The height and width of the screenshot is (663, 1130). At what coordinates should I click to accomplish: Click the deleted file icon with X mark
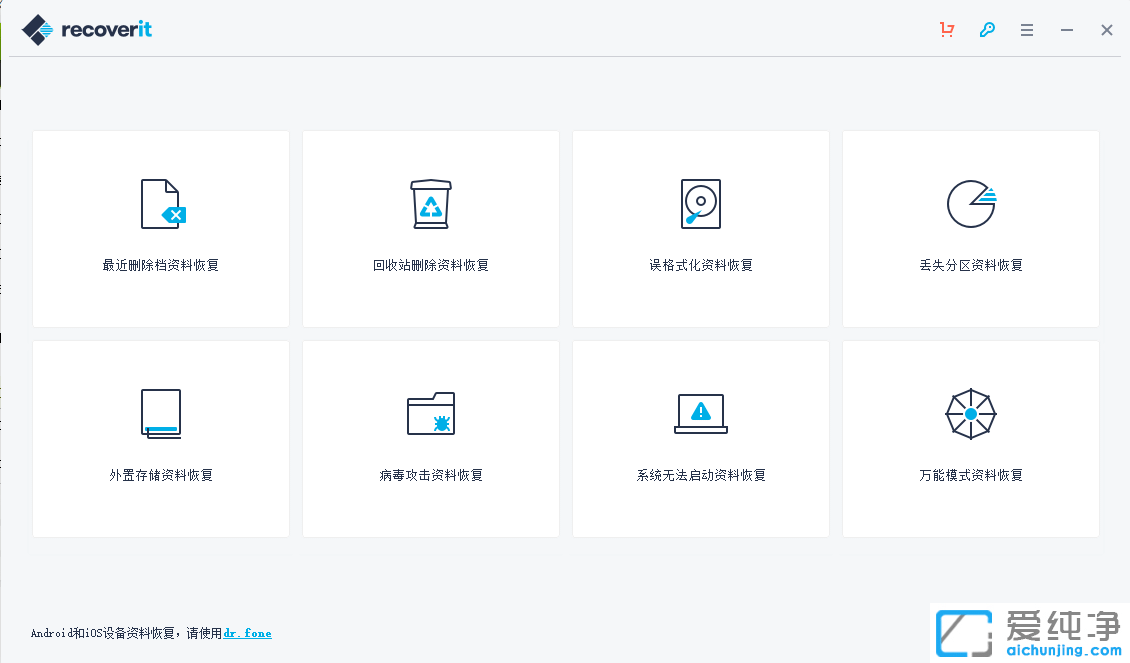[x=162, y=205]
